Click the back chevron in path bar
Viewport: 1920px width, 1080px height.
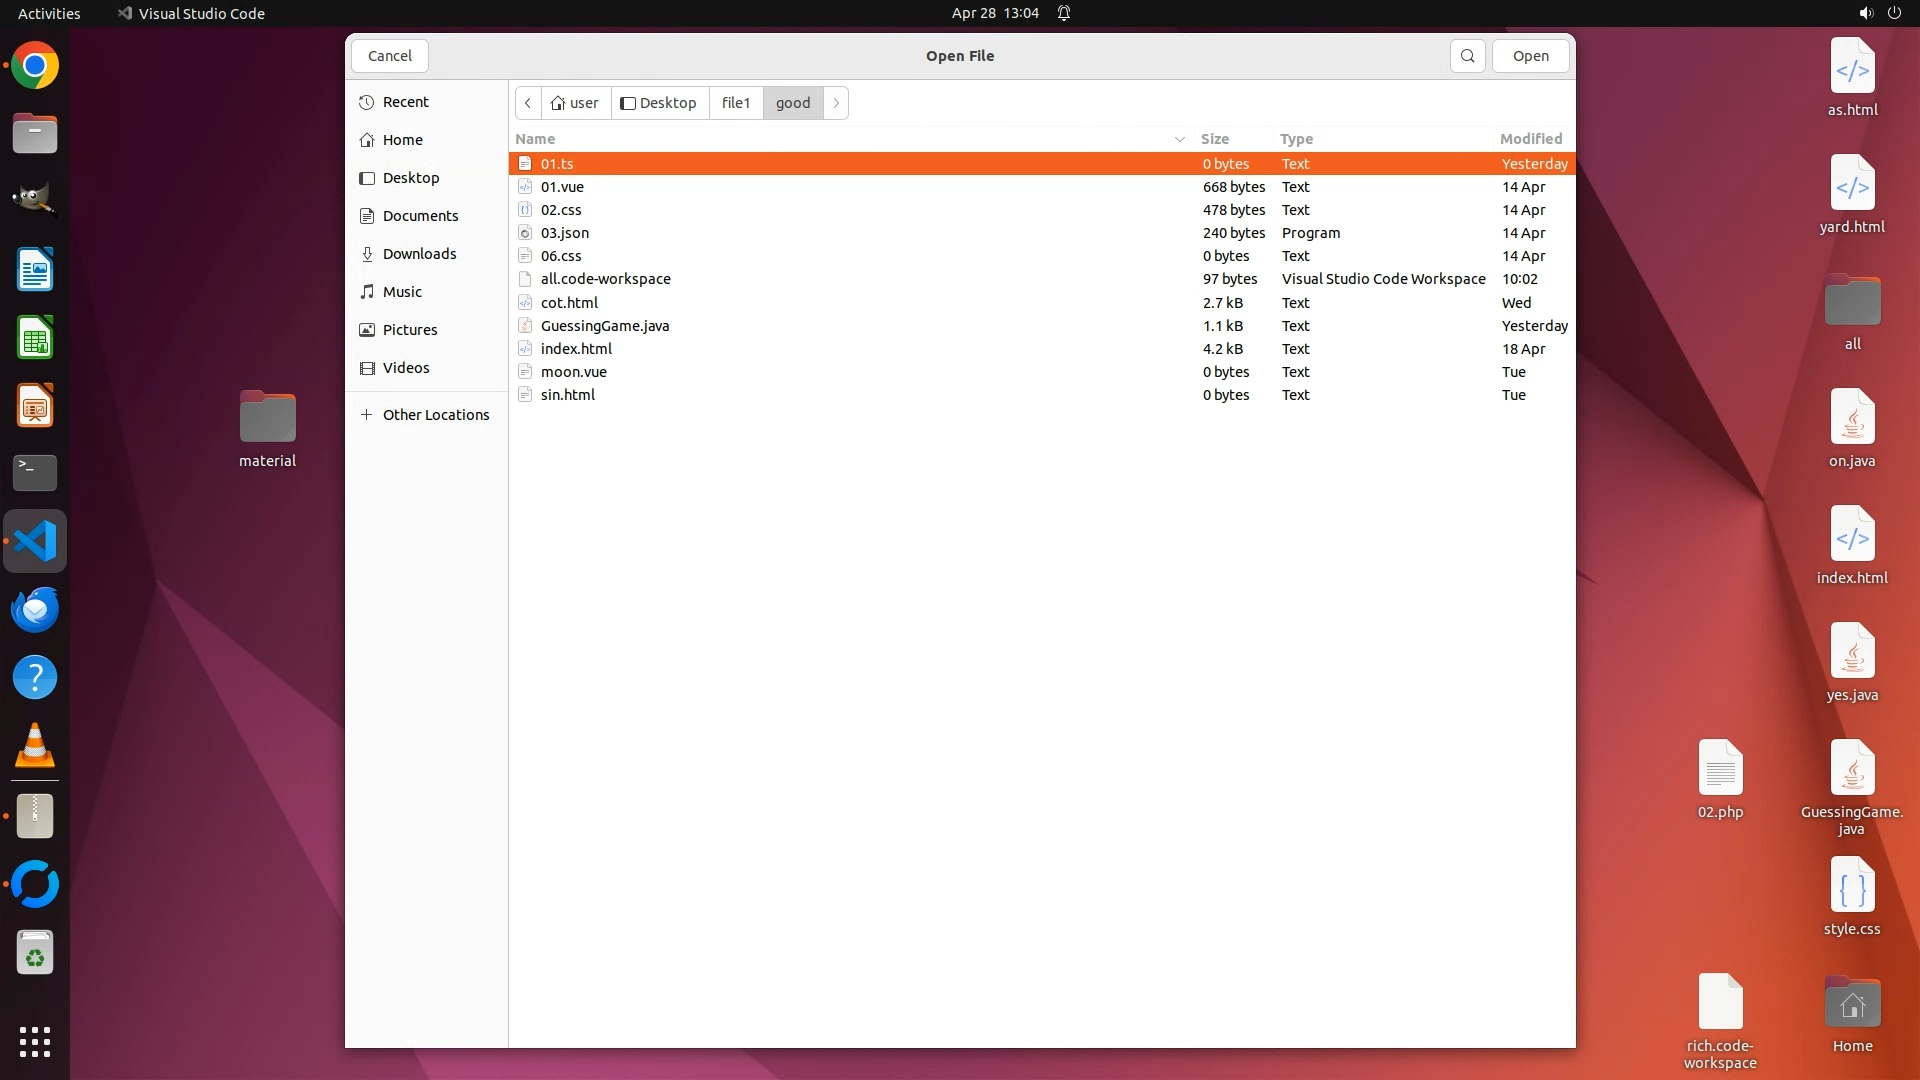click(x=528, y=103)
